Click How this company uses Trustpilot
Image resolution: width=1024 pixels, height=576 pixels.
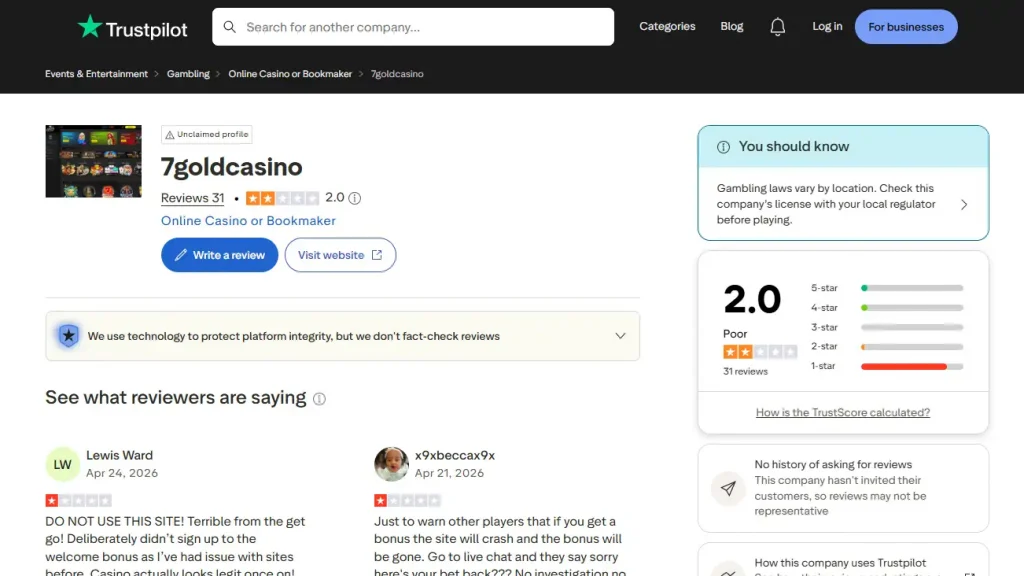tap(840, 563)
